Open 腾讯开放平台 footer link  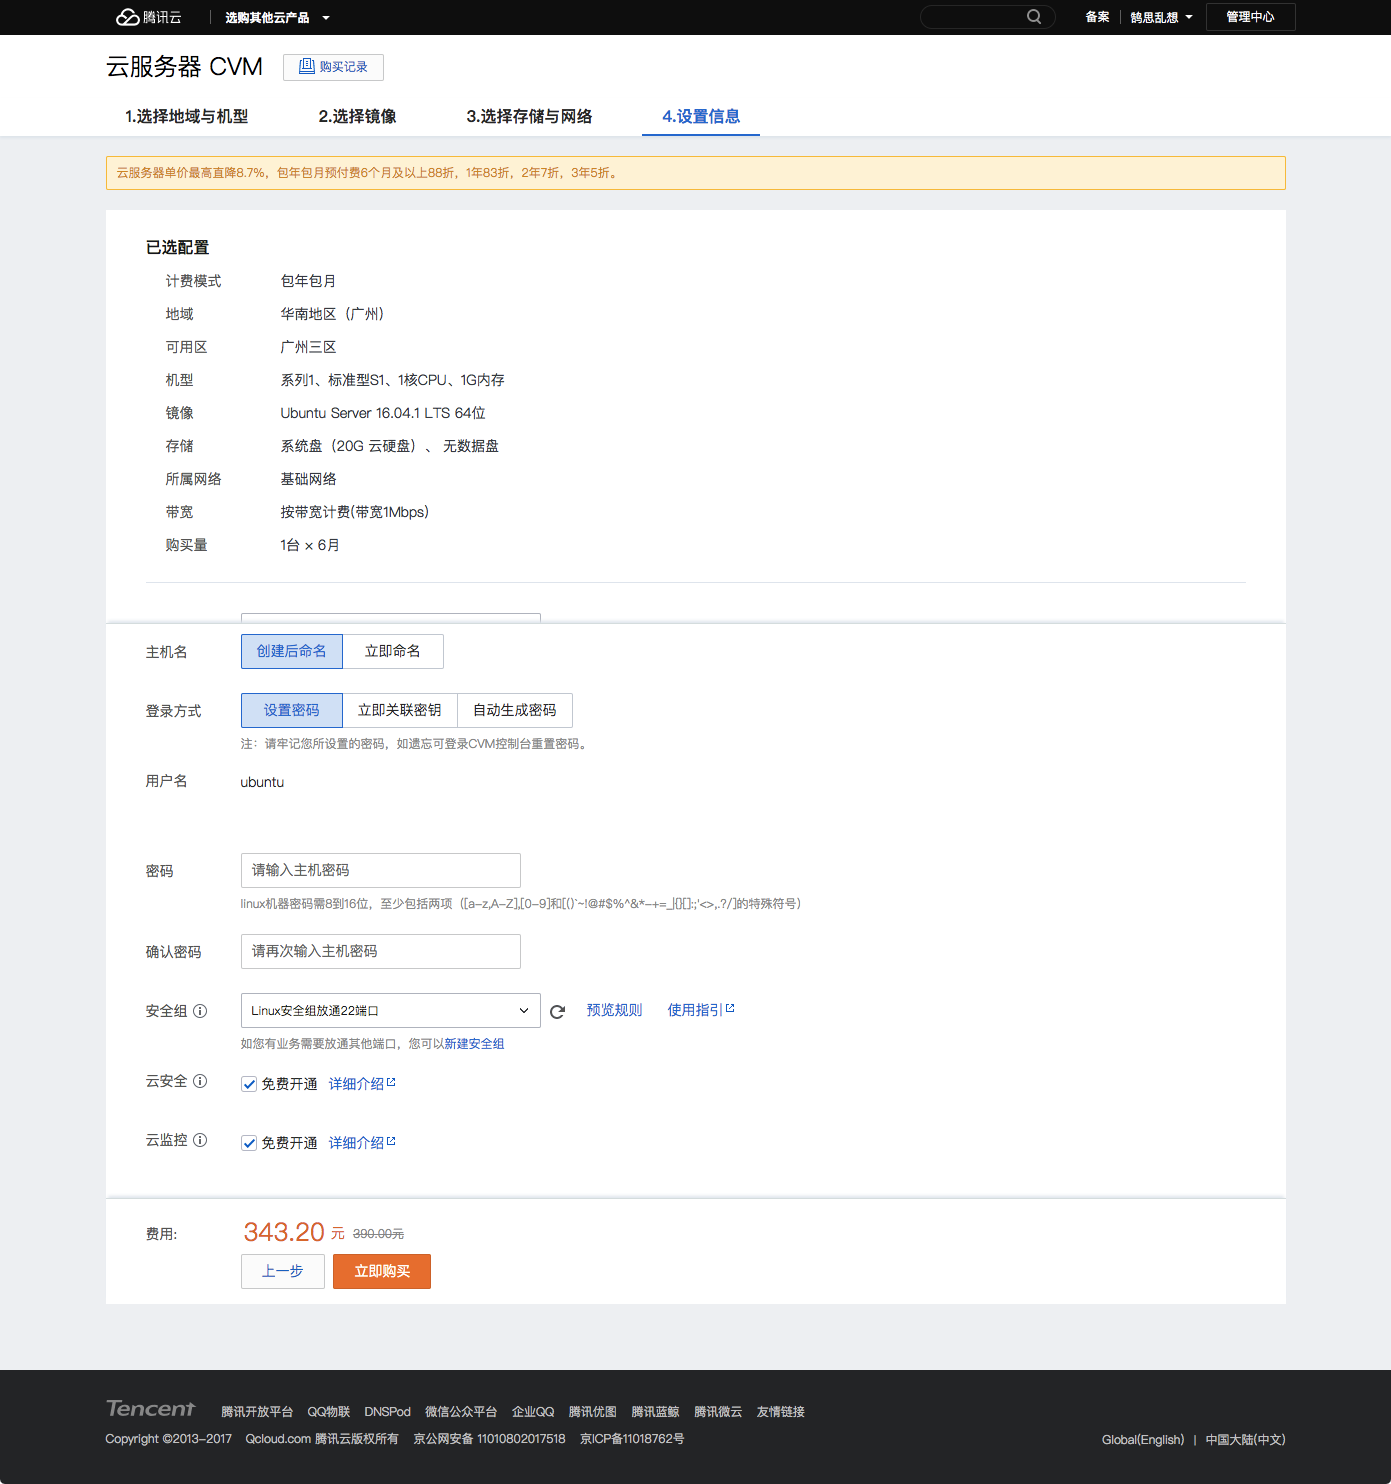click(x=257, y=1412)
